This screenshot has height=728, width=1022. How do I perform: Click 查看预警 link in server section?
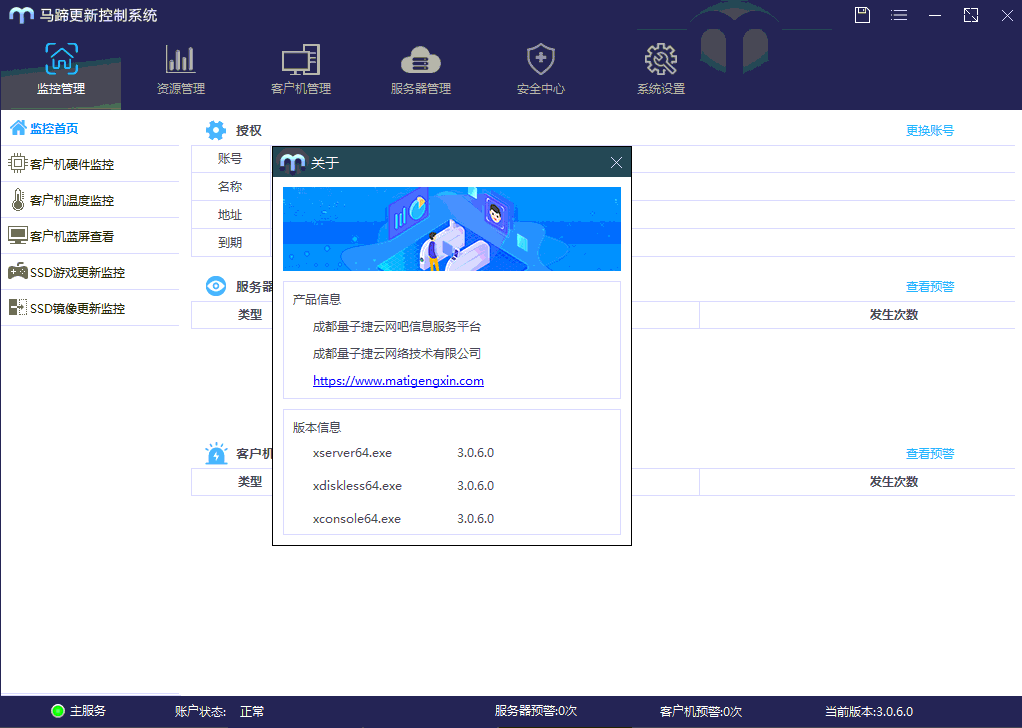pos(929,286)
